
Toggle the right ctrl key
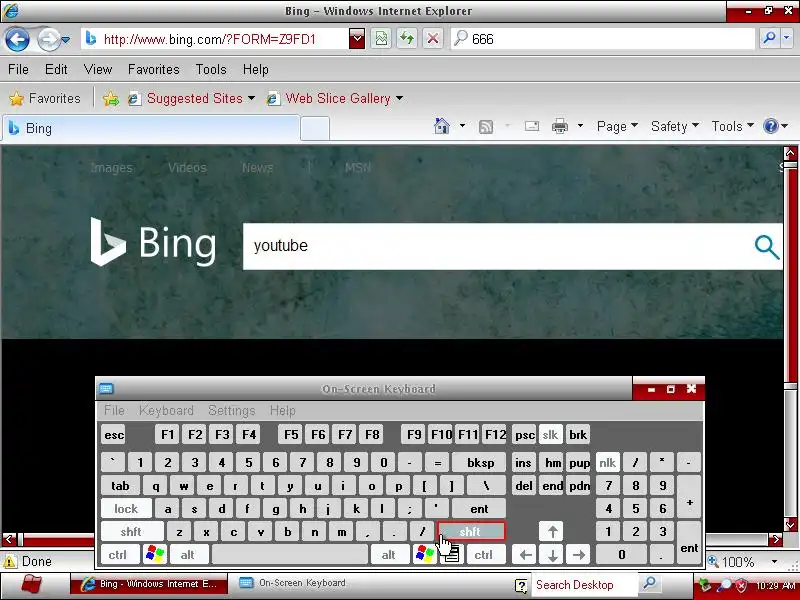pos(486,555)
